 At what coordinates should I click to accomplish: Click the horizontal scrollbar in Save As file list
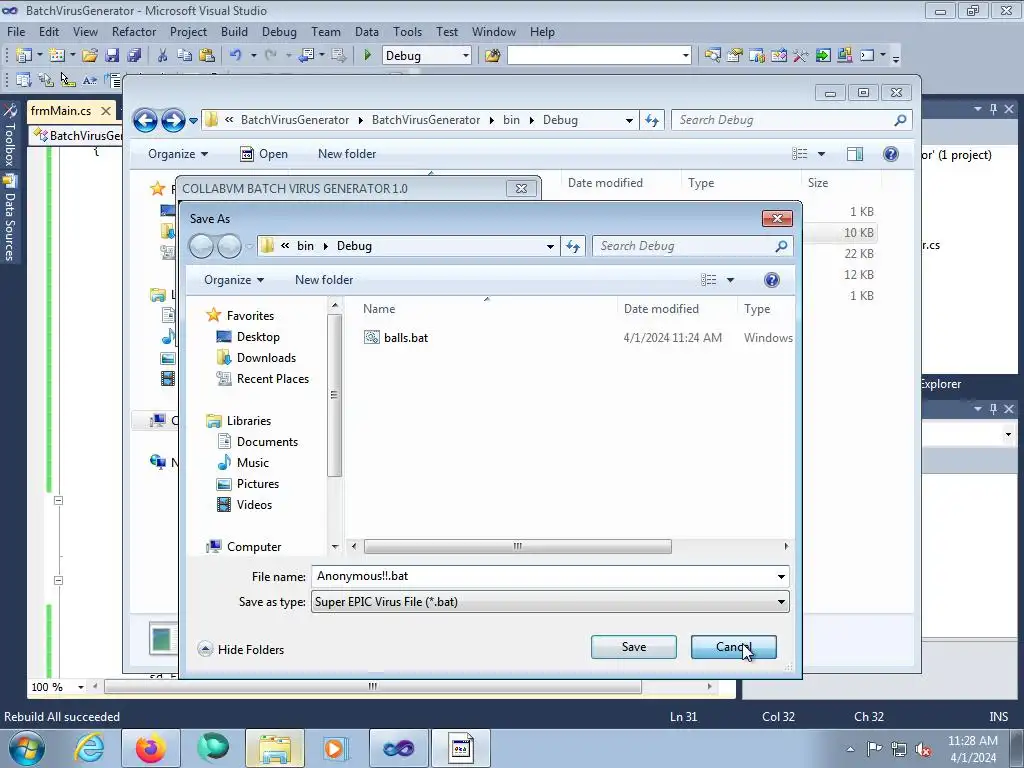click(517, 546)
